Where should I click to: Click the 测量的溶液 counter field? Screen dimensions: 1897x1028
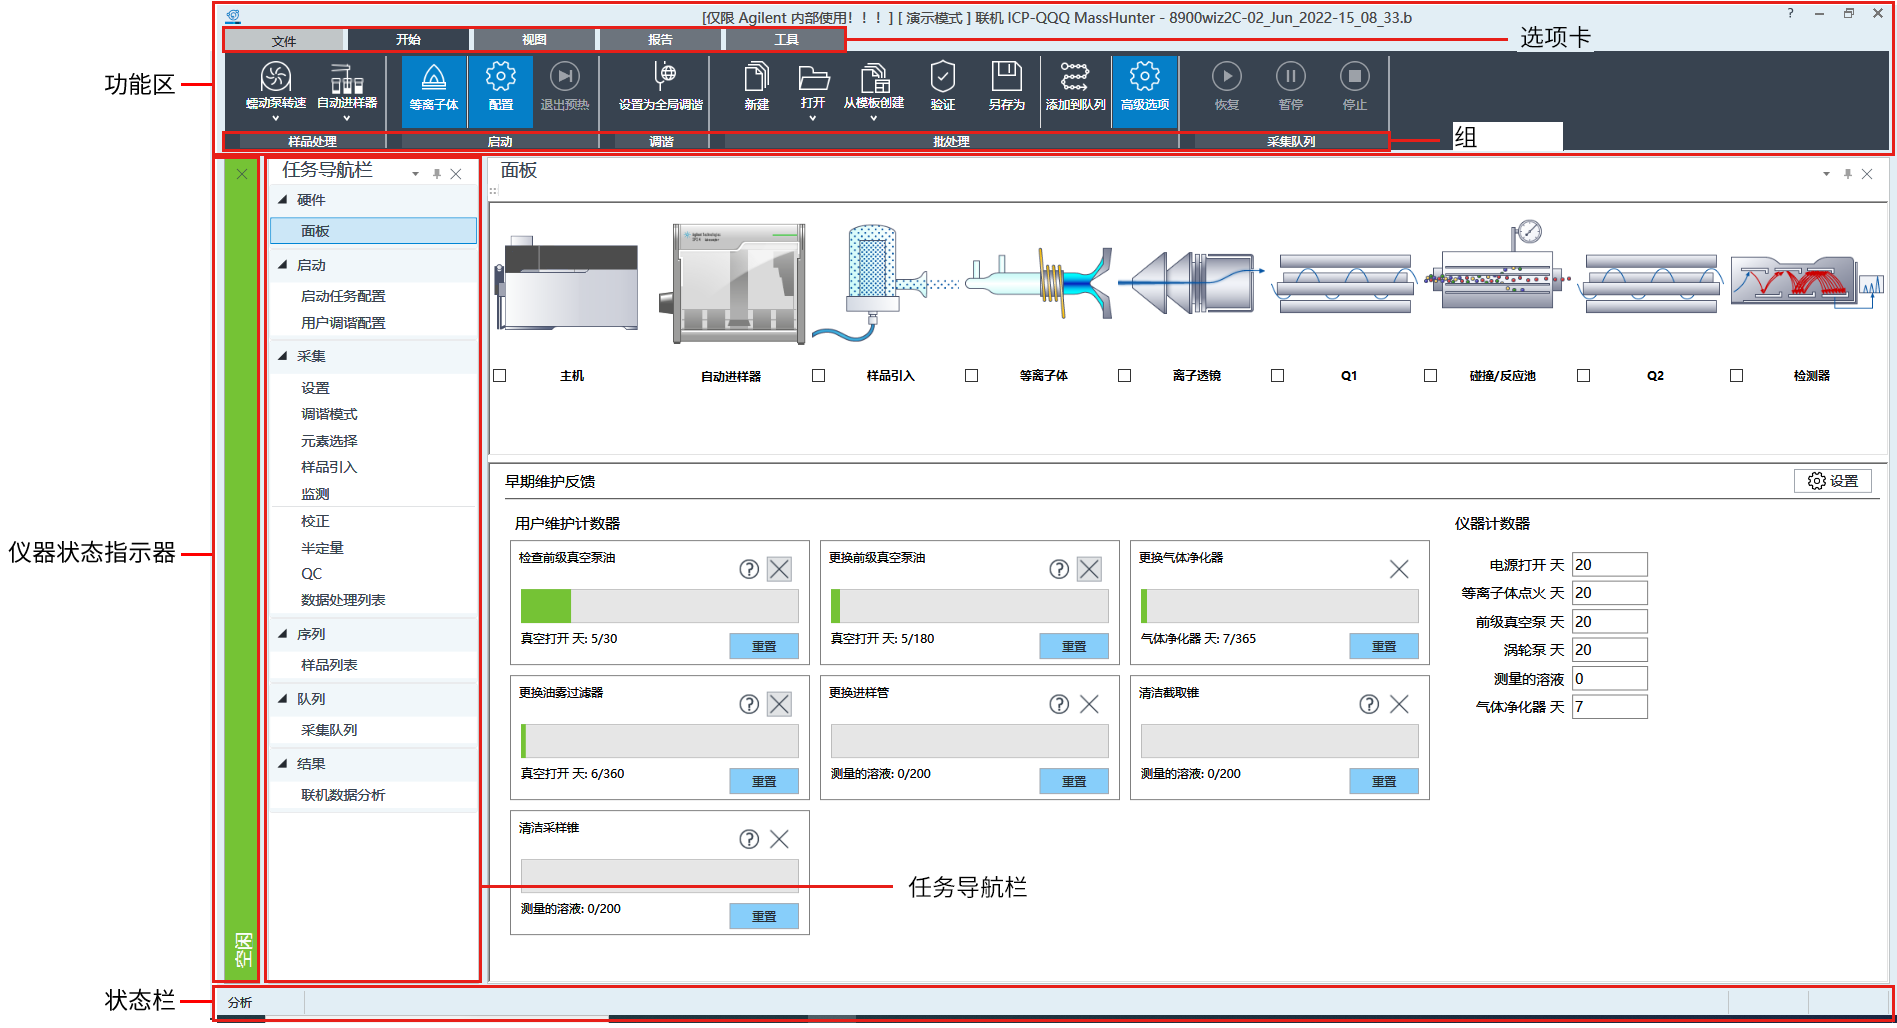(x=1610, y=679)
